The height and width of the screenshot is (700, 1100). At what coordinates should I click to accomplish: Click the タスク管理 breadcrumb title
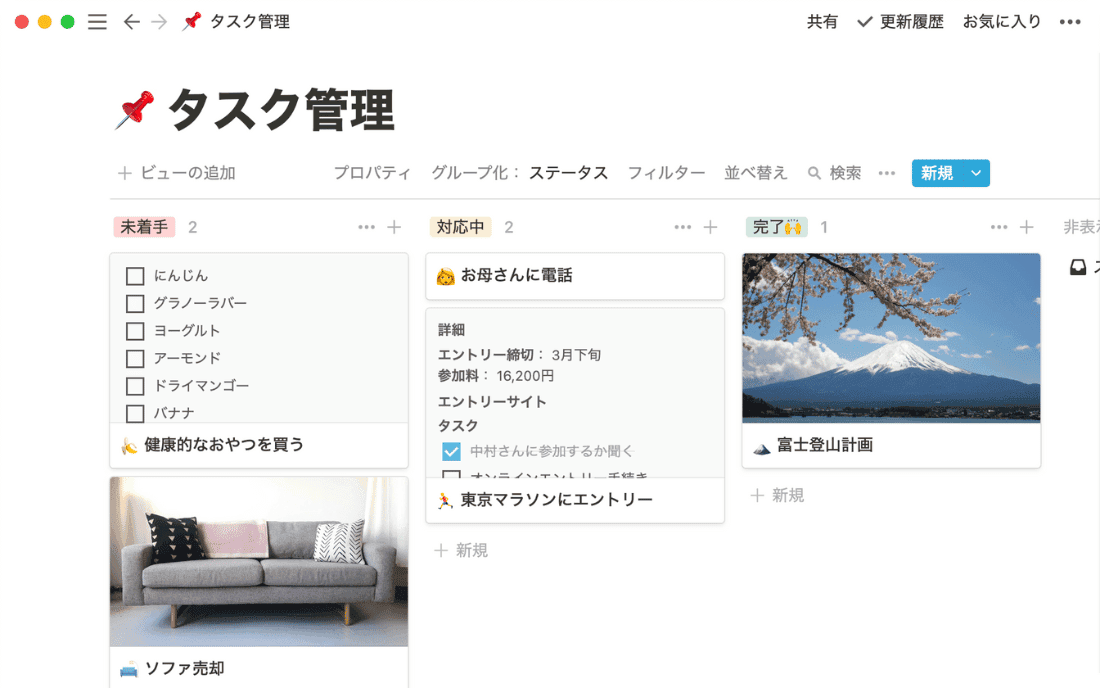[250, 22]
